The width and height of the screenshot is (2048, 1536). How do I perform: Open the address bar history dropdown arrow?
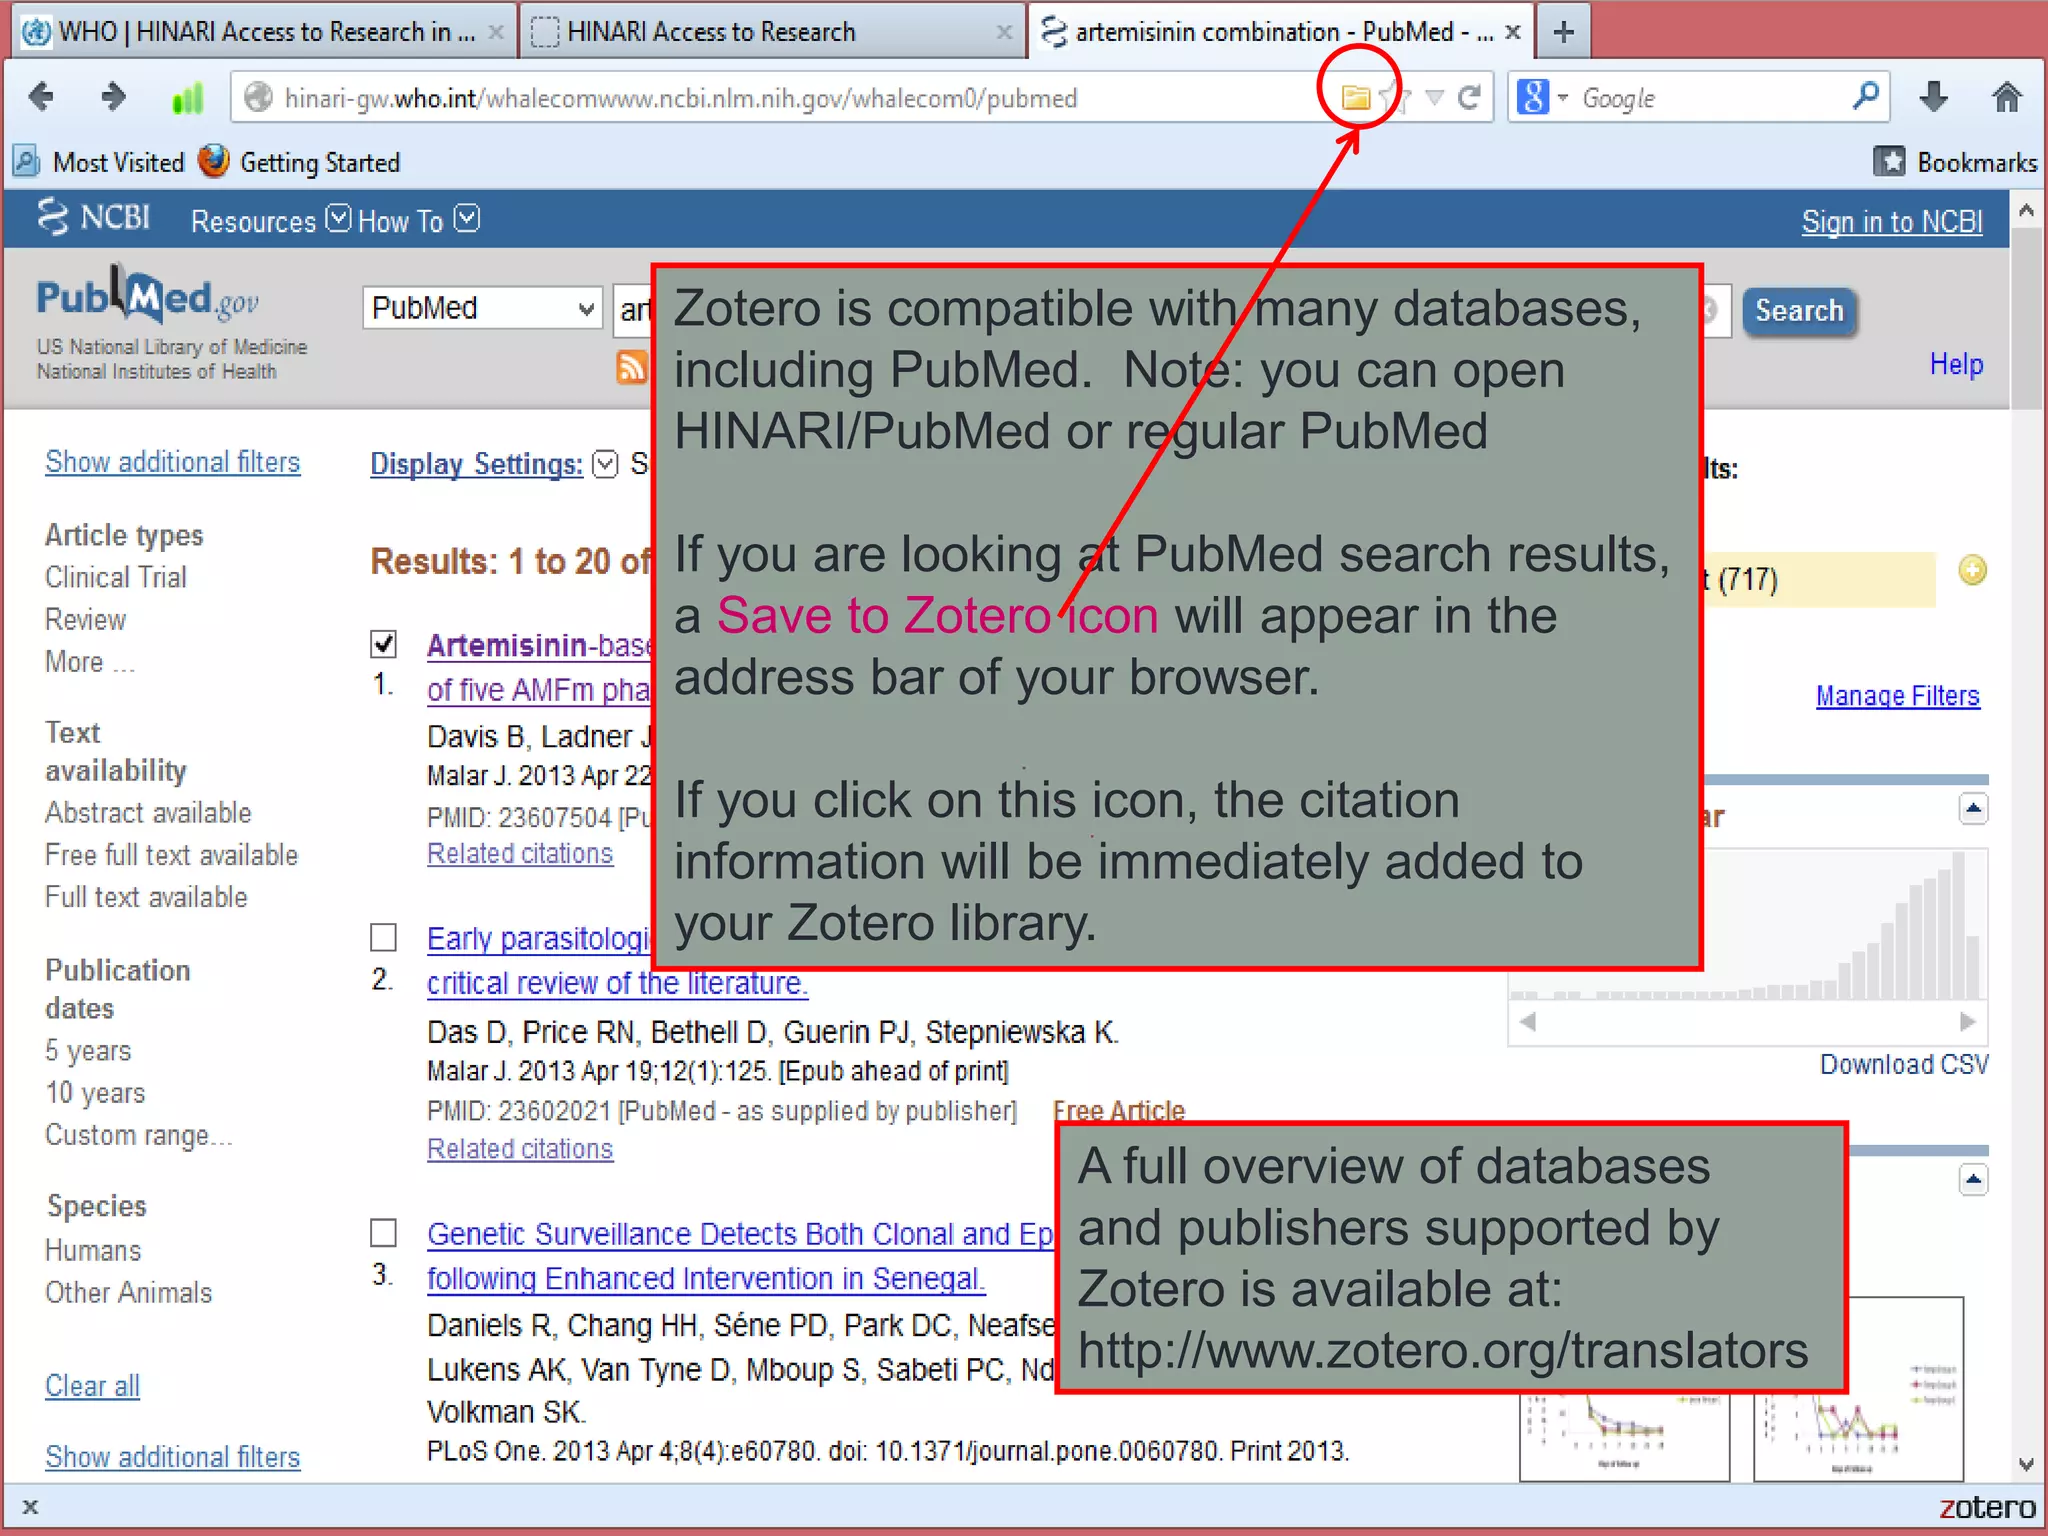click(x=1434, y=97)
